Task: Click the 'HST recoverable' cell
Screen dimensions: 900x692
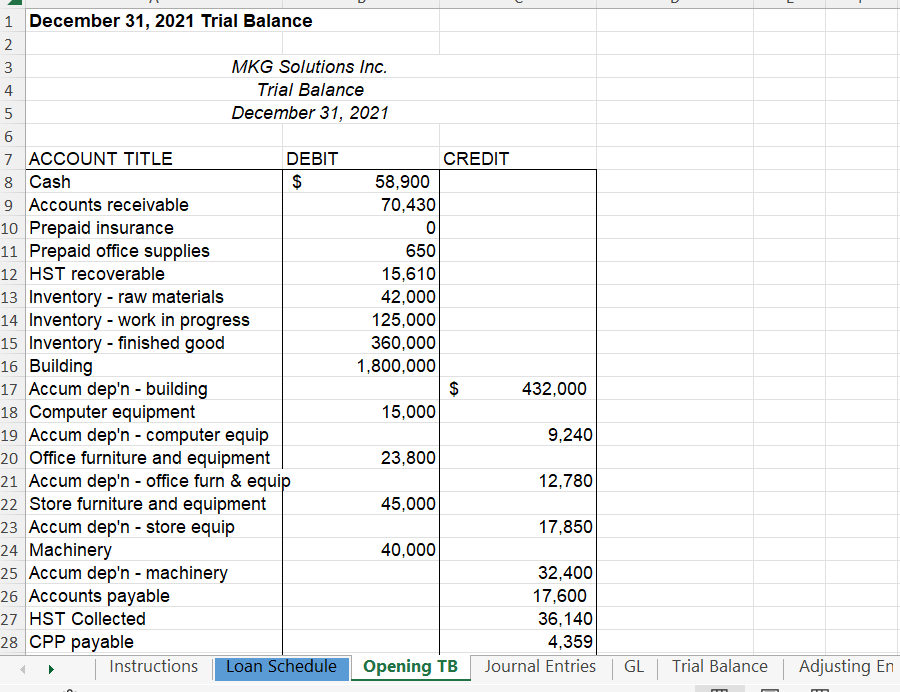Action: click(154, 274)
